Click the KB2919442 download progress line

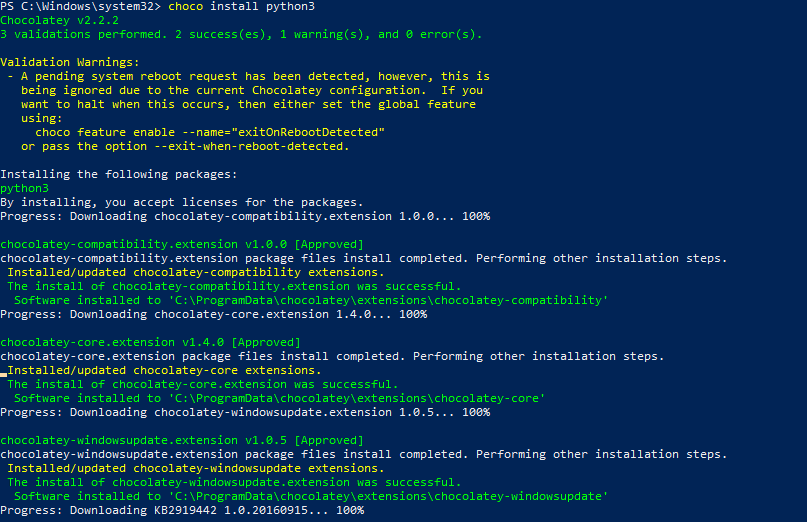pos(182,511)
